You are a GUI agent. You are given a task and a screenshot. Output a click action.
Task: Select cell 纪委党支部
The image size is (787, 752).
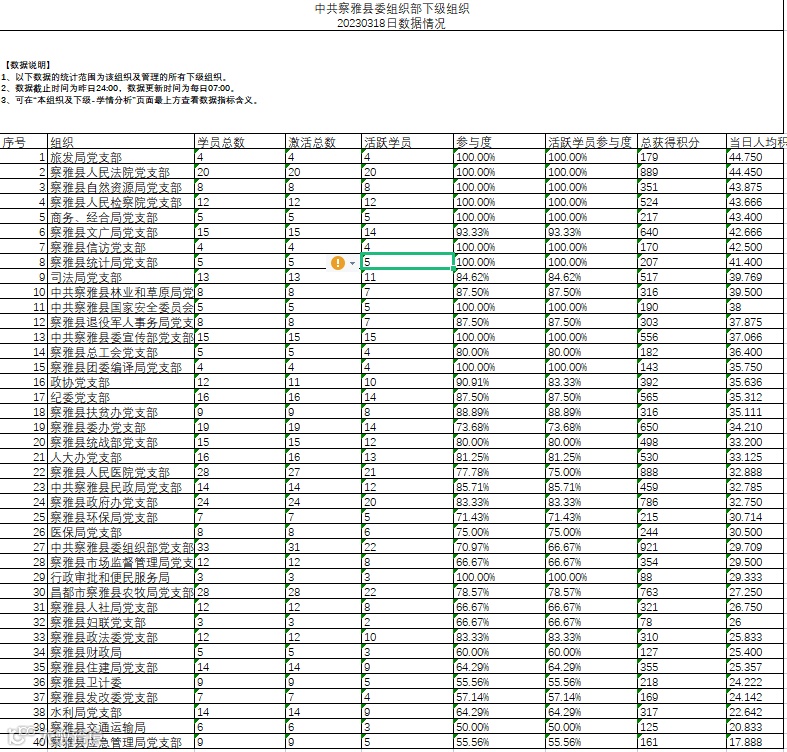click(121, 398)
